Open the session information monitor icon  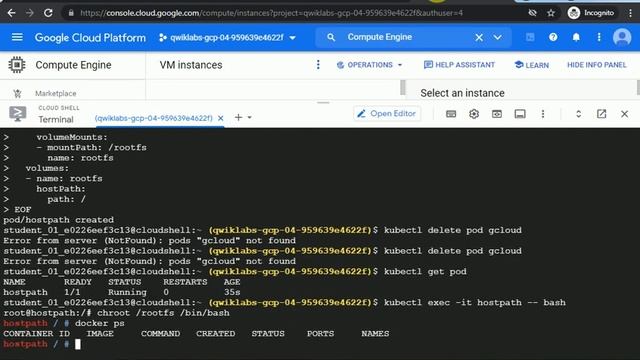(x=520, y=114)
